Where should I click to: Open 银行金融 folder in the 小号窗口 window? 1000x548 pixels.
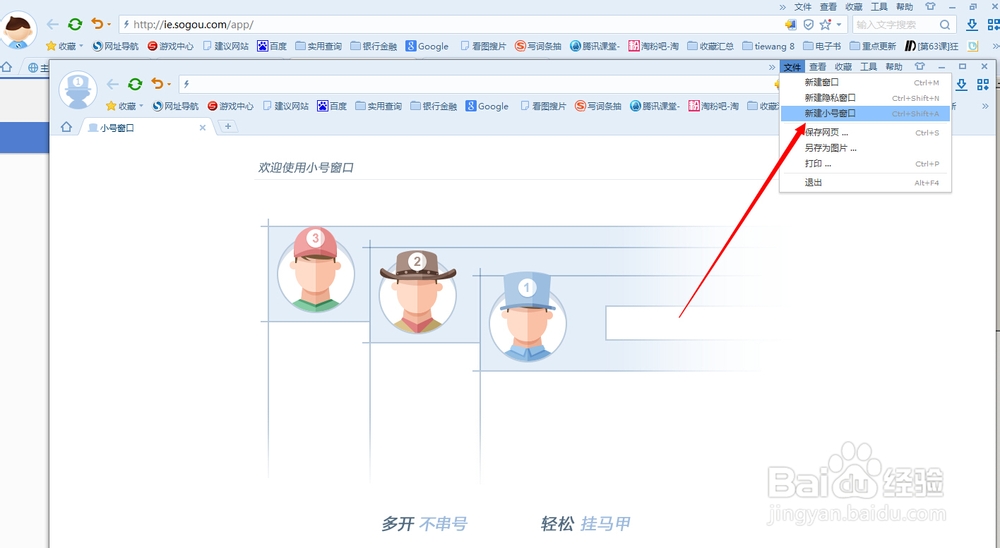pos(434,106)
